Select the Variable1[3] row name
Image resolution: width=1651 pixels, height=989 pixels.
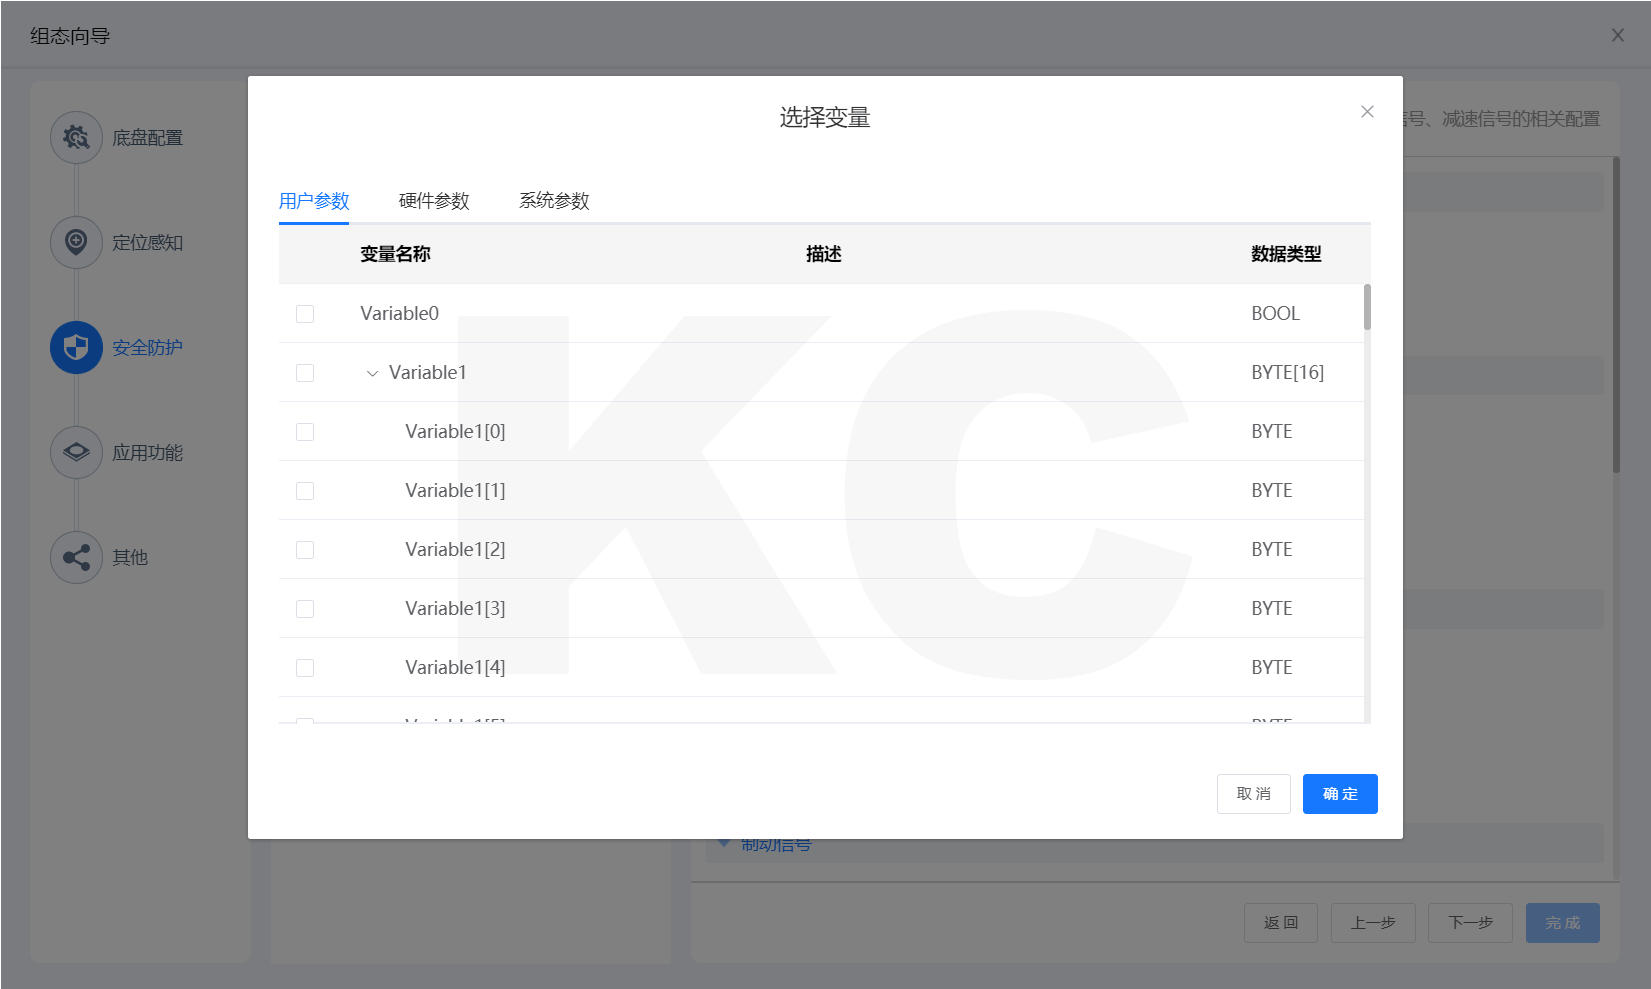point(455,608)
